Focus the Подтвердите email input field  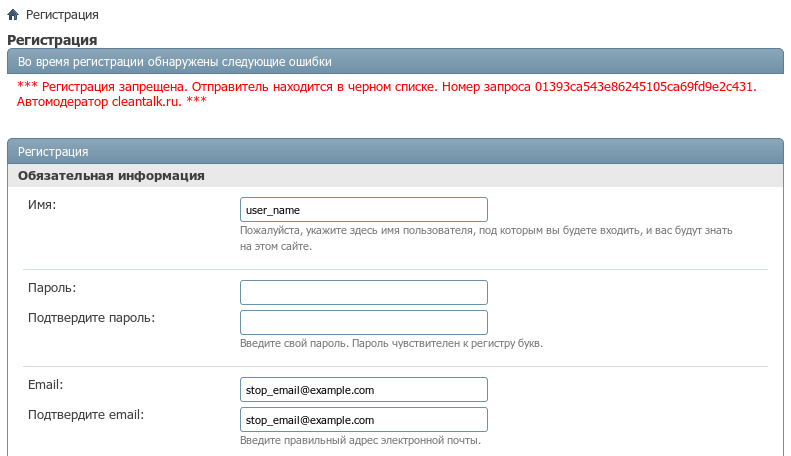click(363, 419)
